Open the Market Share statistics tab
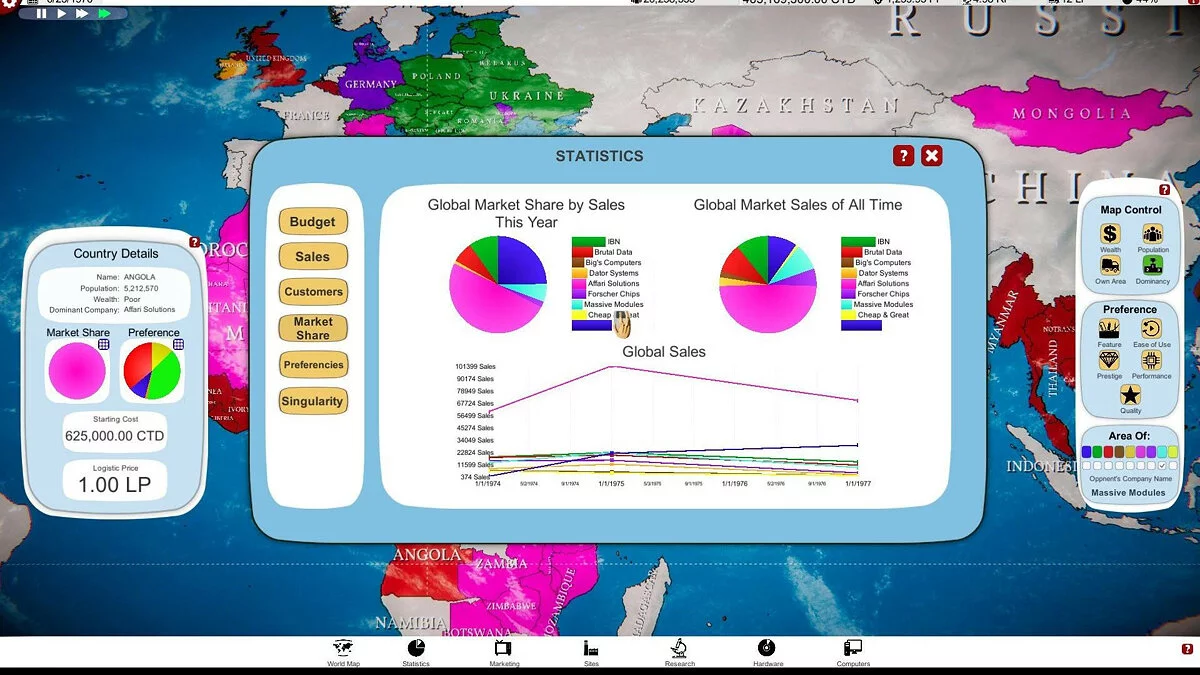Image resolution: width=1200 pixels, height=675 pixels. (313, 328)
